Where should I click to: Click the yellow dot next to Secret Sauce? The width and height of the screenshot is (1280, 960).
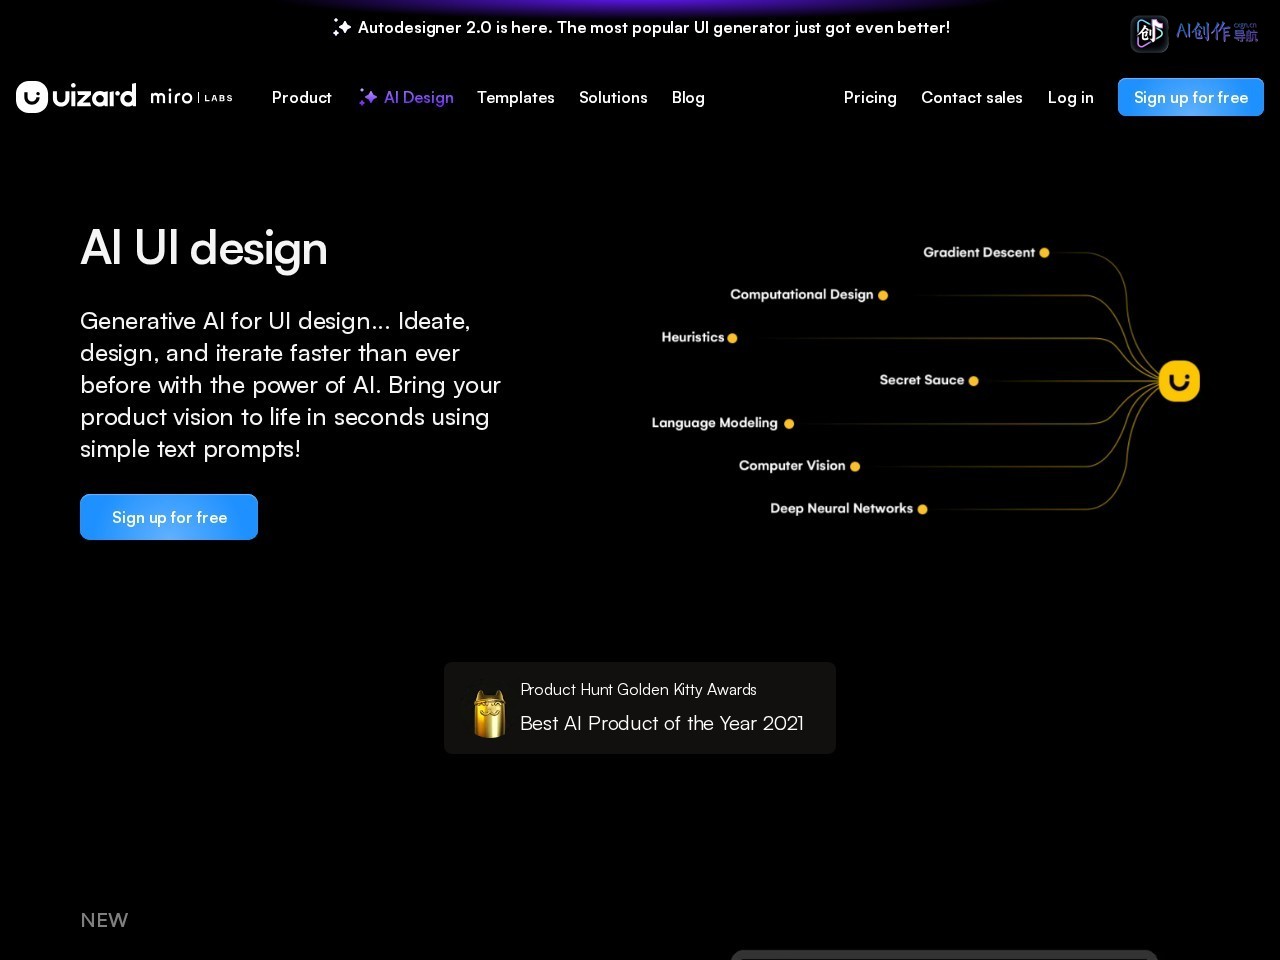click(x=973, y=381)
